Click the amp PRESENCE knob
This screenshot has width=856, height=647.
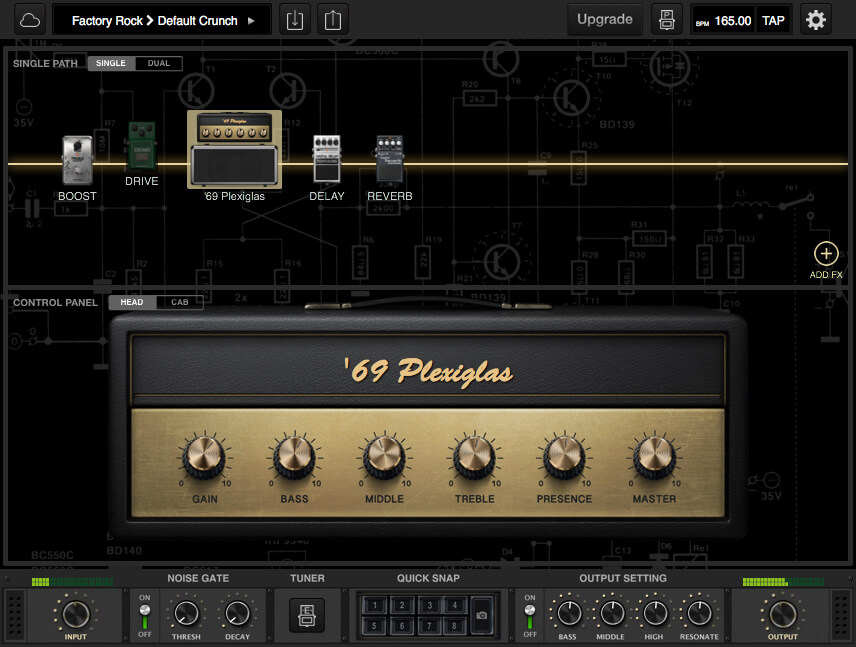(564, 456)
